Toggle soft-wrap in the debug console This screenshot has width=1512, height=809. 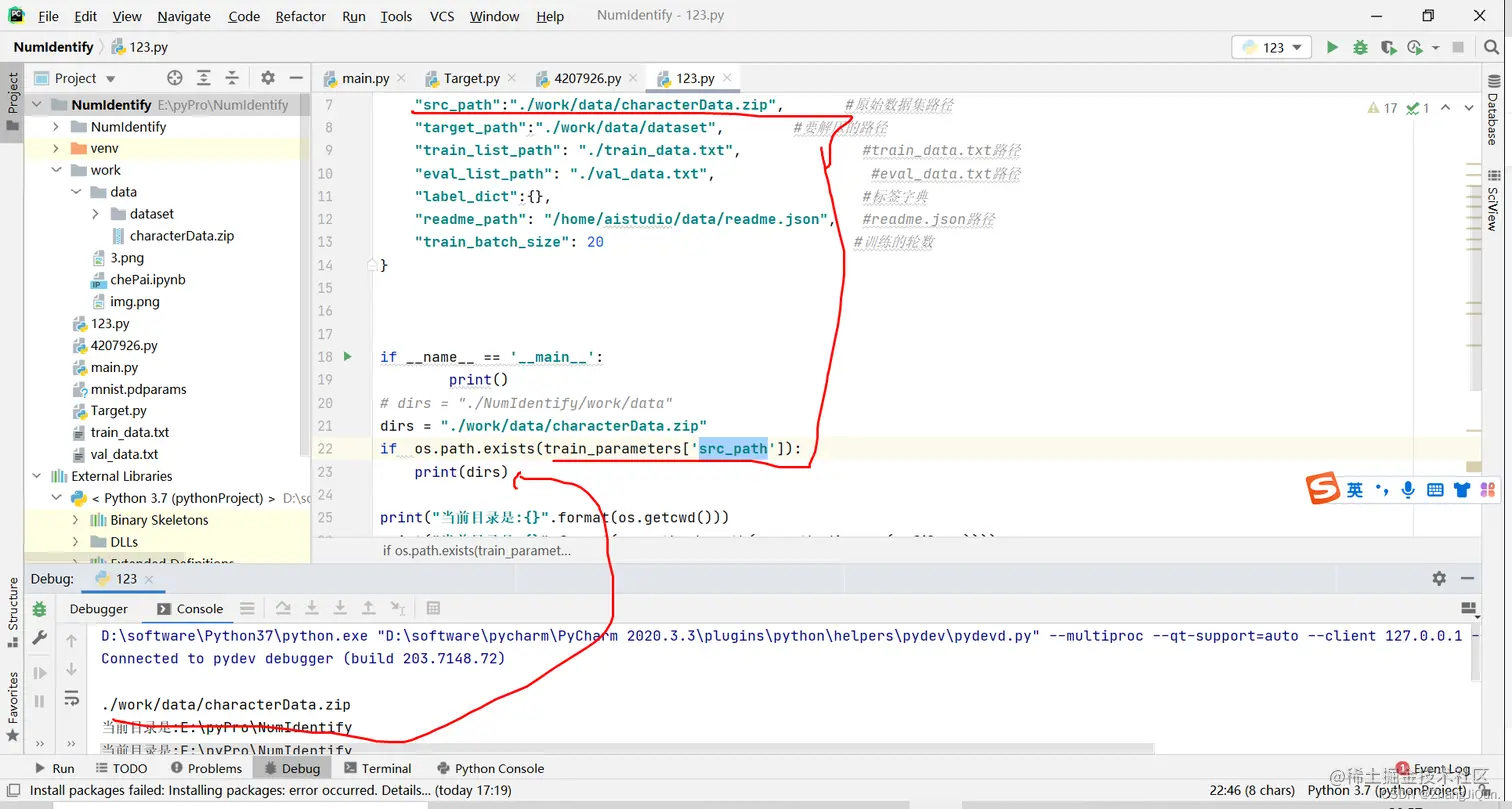pos(72,698)
